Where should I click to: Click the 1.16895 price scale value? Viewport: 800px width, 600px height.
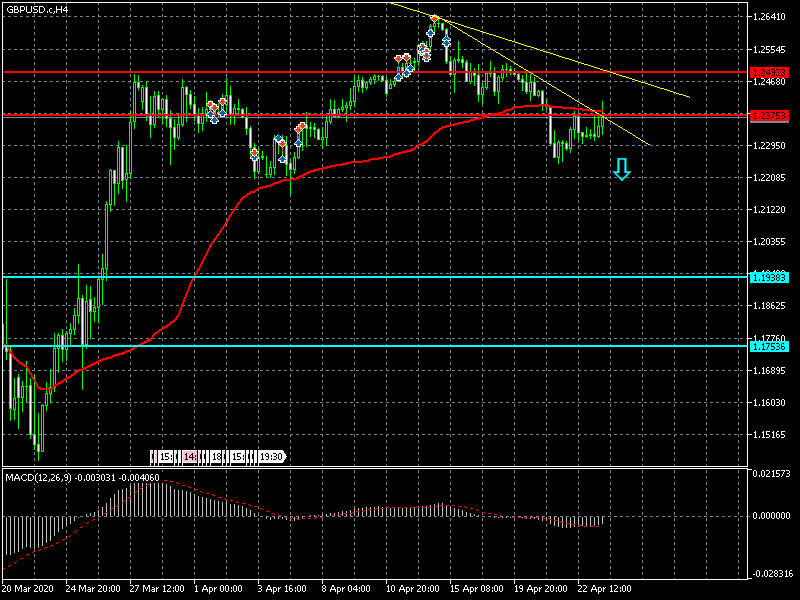pyautogui.click(x=769, y=370)
